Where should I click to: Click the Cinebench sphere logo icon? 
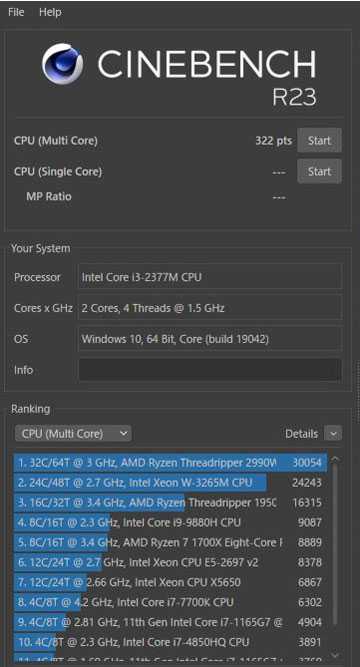(62, 64)
